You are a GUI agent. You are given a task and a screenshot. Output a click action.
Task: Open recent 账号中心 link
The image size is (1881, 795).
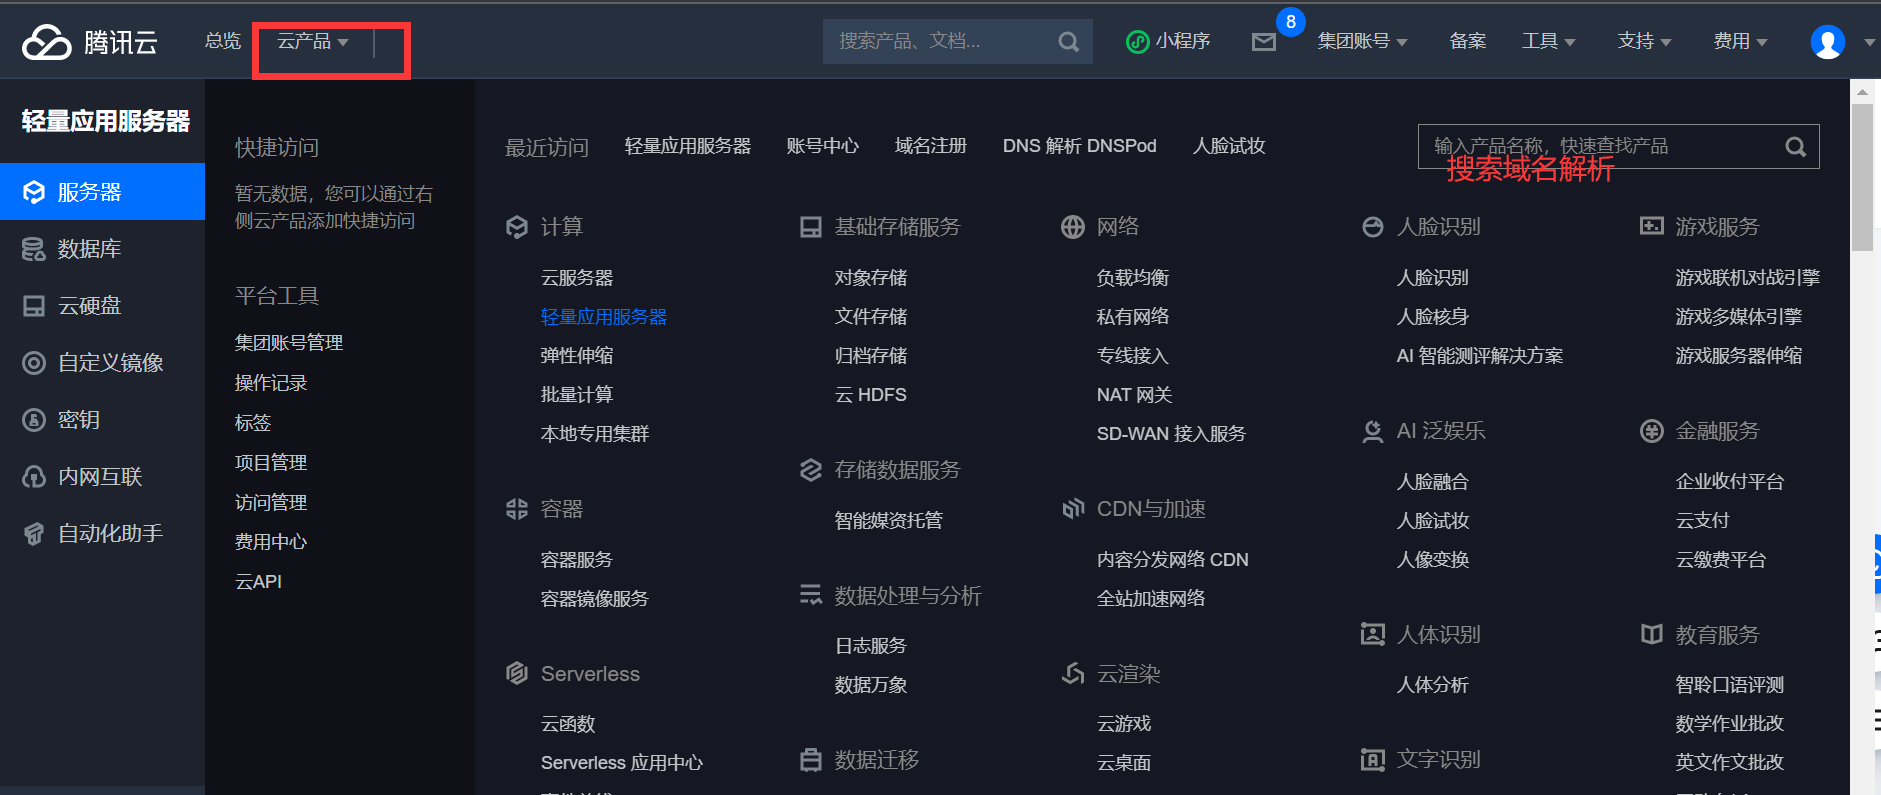click(823, 146)
